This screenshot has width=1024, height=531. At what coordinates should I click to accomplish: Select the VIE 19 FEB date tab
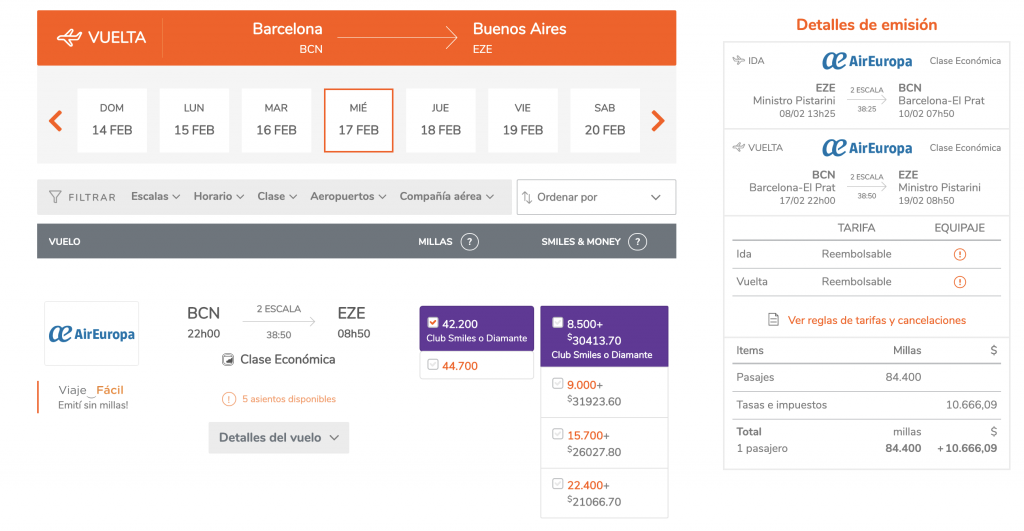click(522, 120)
